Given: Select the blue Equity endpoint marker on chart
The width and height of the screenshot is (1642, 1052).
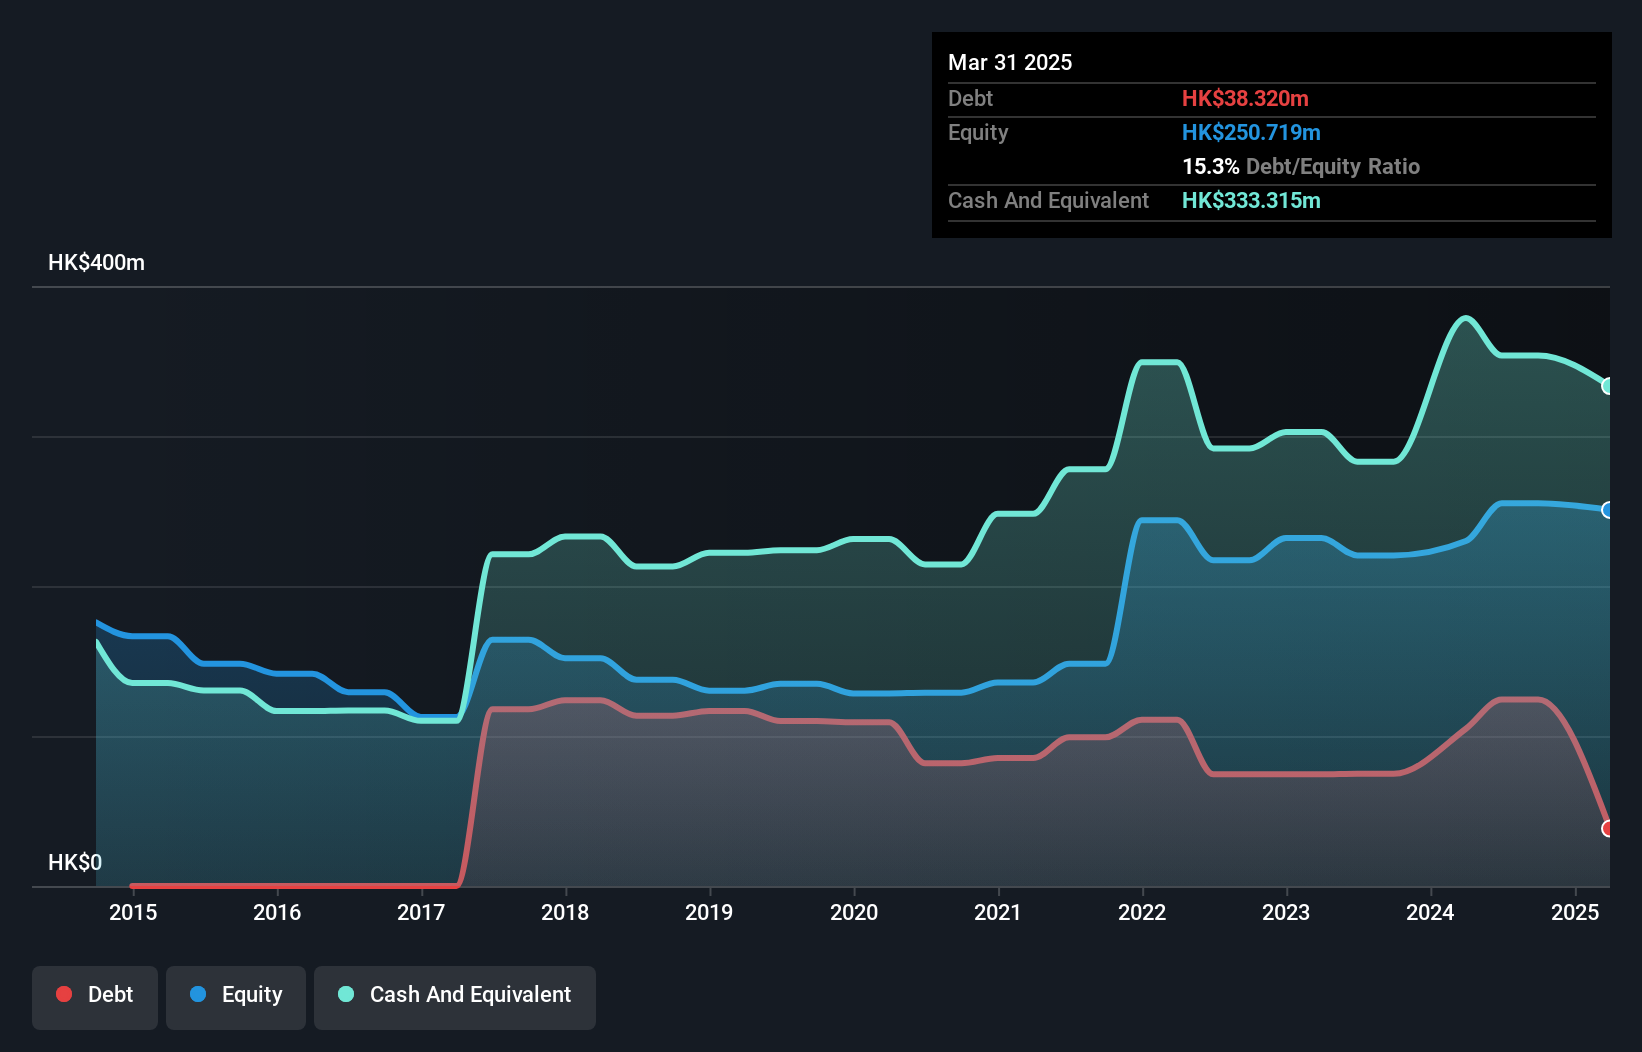Looking at the screenshot, I should click(1608, 510).
